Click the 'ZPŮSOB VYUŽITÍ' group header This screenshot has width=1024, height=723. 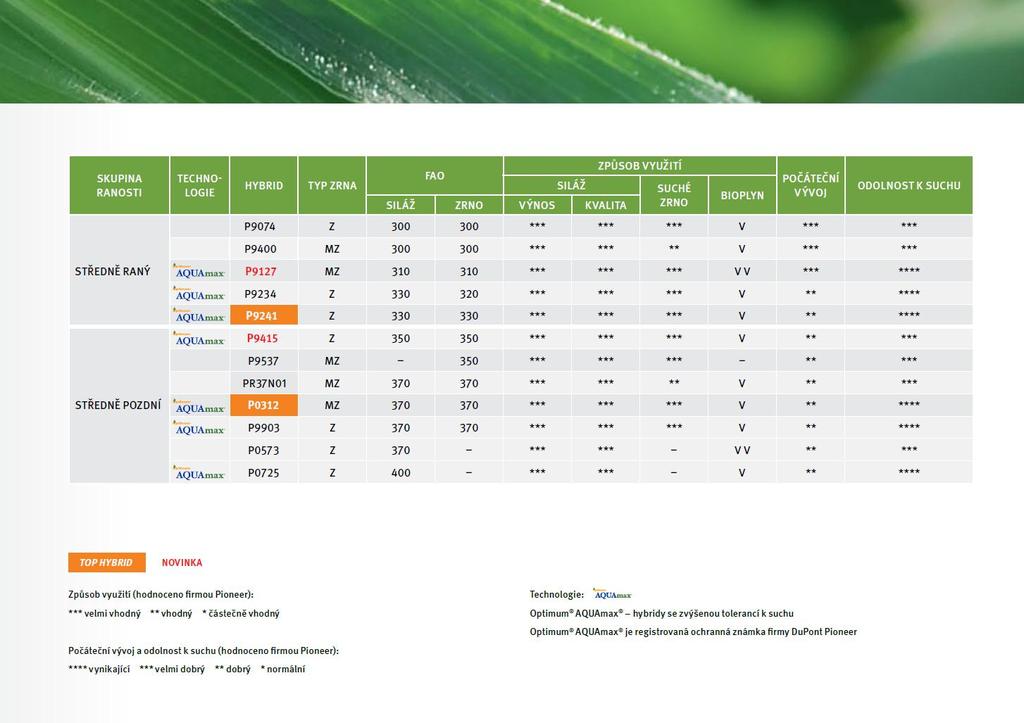(639, 166)
